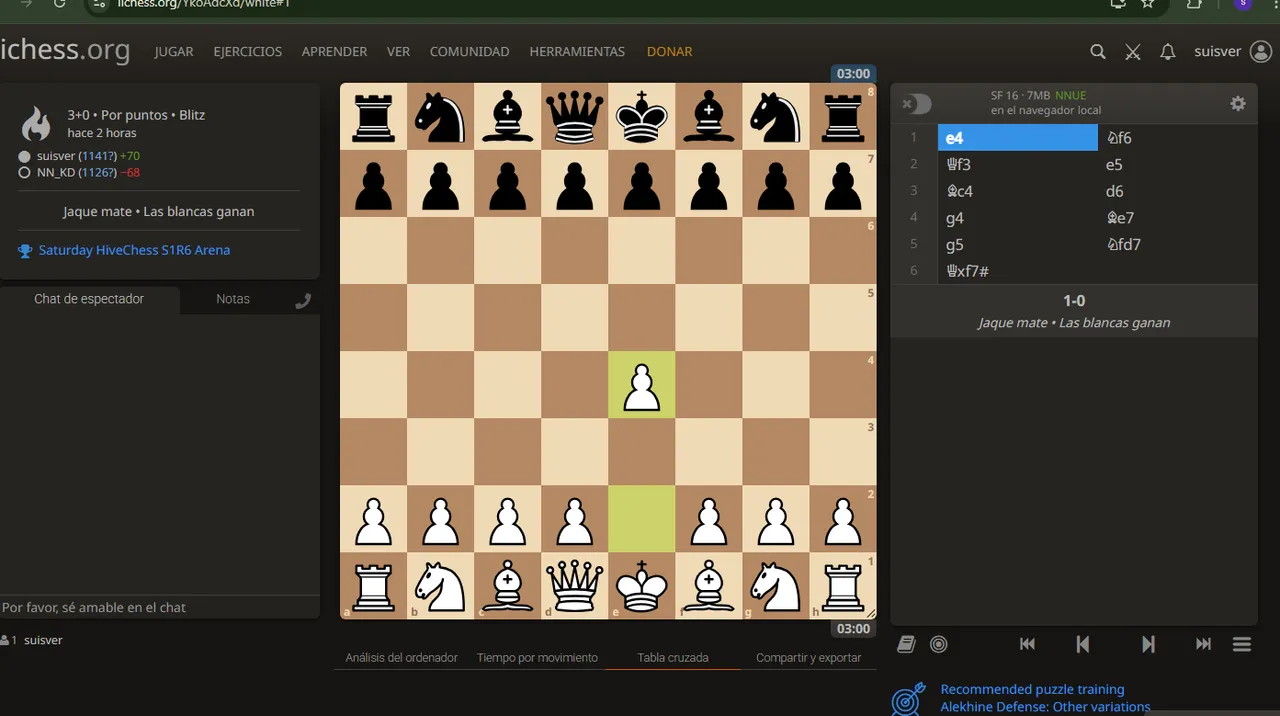Image resolution: width=1280 pixels, height=716 pixels.
Task: Open Compartir y exportar tab
Action: tap(808, 658)
